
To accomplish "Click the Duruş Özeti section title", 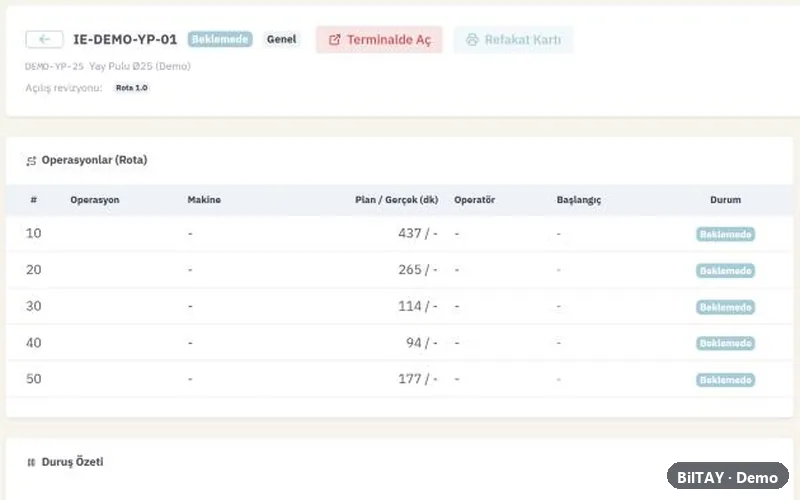I will pyautogui.click(x=72, y=462).
